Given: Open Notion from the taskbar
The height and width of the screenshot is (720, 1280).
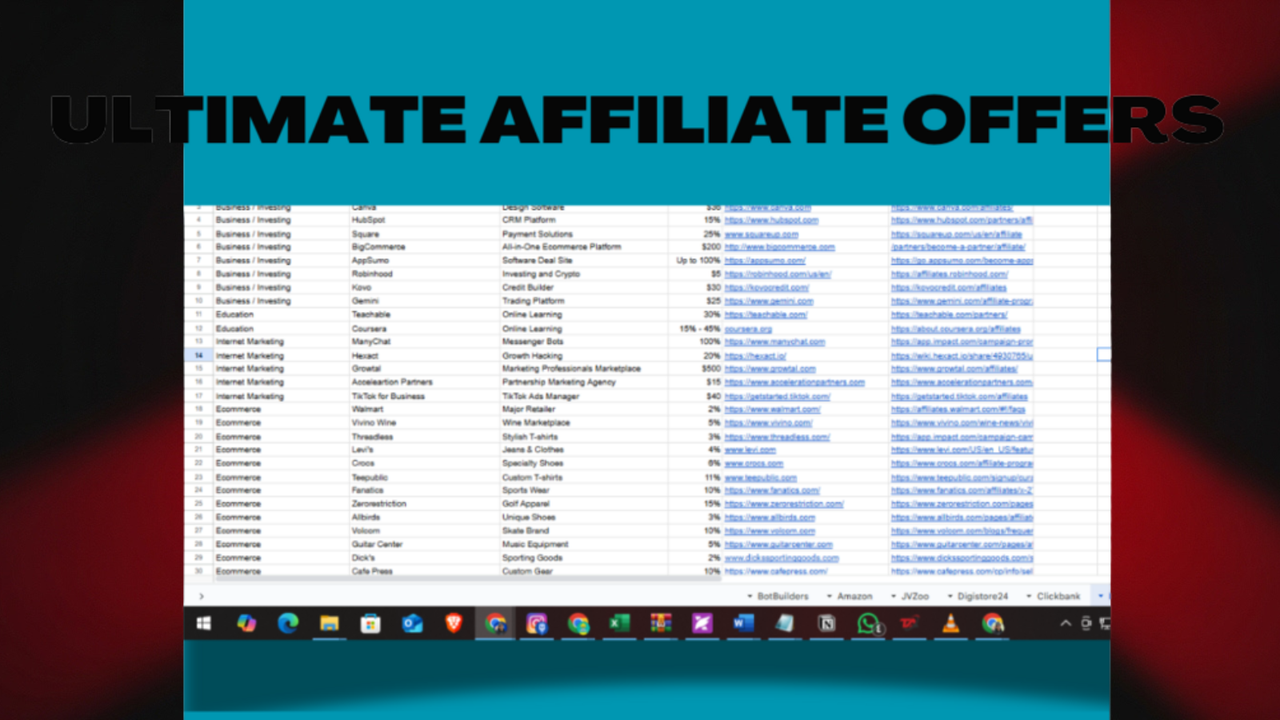Looking at the screenshot, I should pyautogui.click(x=826, y=624).
